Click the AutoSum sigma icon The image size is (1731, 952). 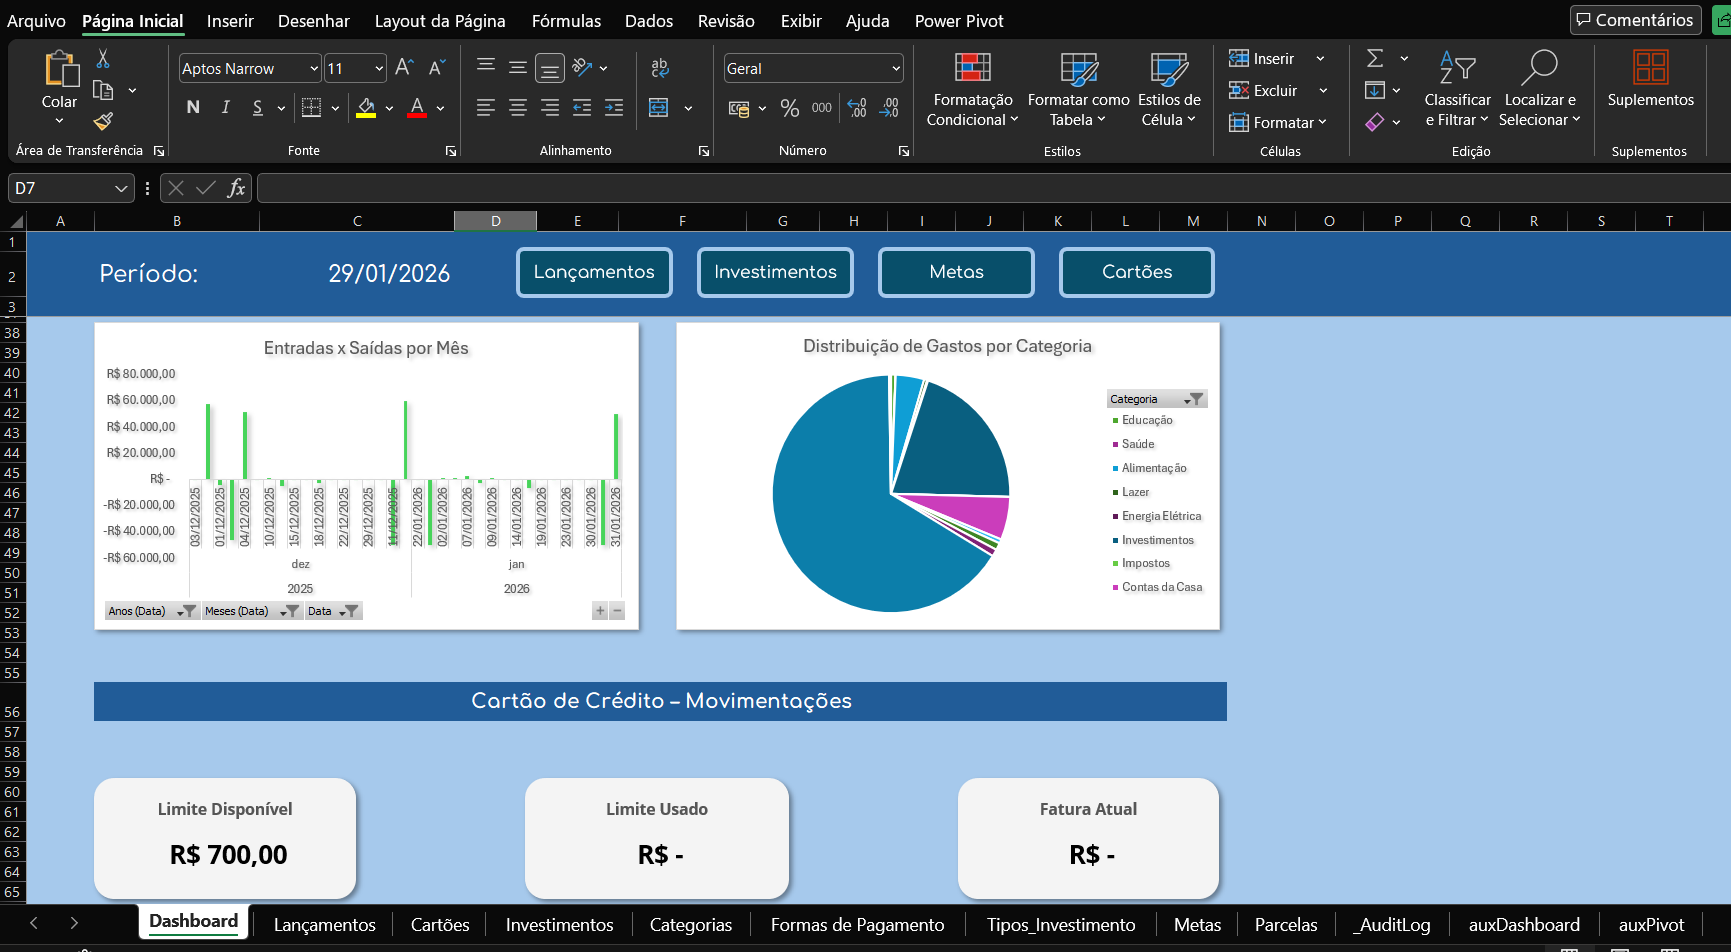1375,59
